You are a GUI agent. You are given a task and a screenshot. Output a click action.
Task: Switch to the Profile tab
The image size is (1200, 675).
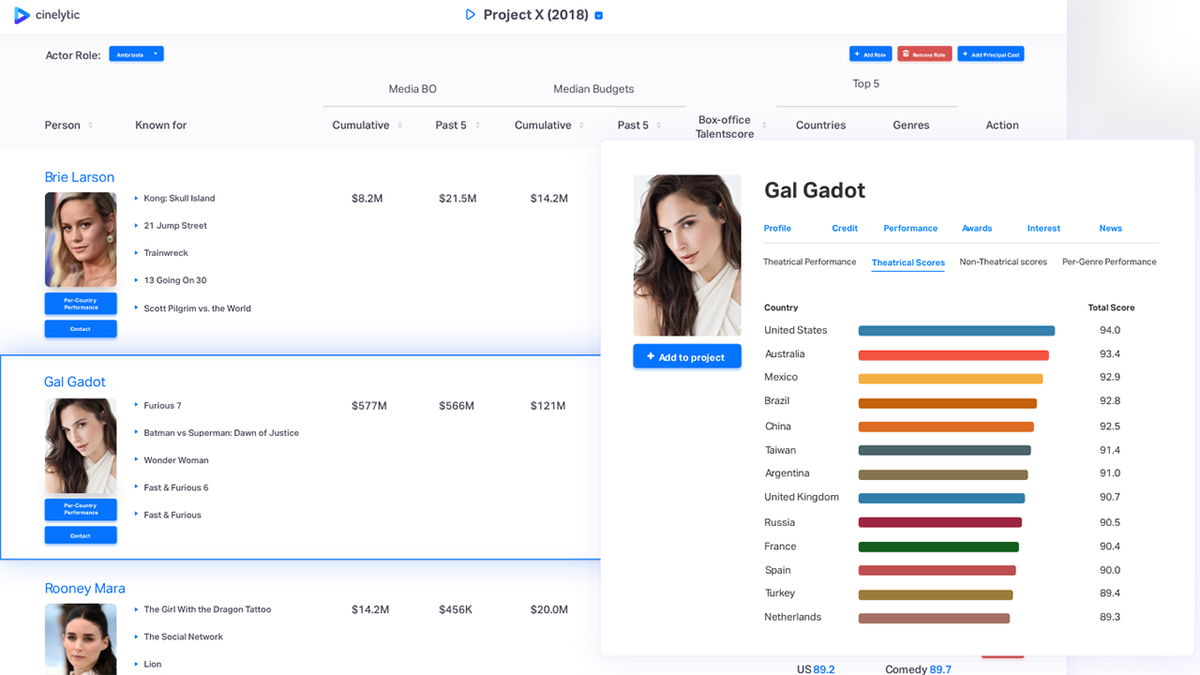click(777, 228)
